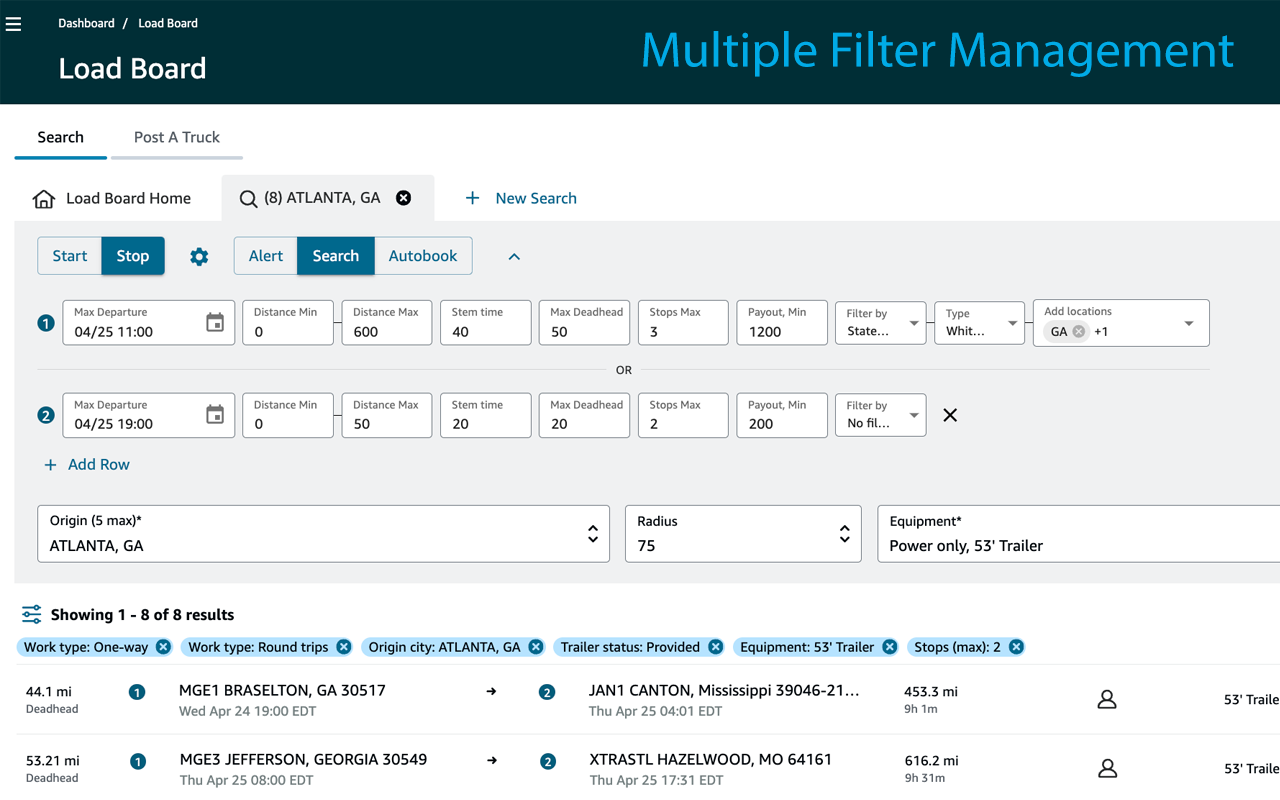This screenshot has height=800, width=1280.
Task: Toggle the Start button
Action: pos(70,256)
